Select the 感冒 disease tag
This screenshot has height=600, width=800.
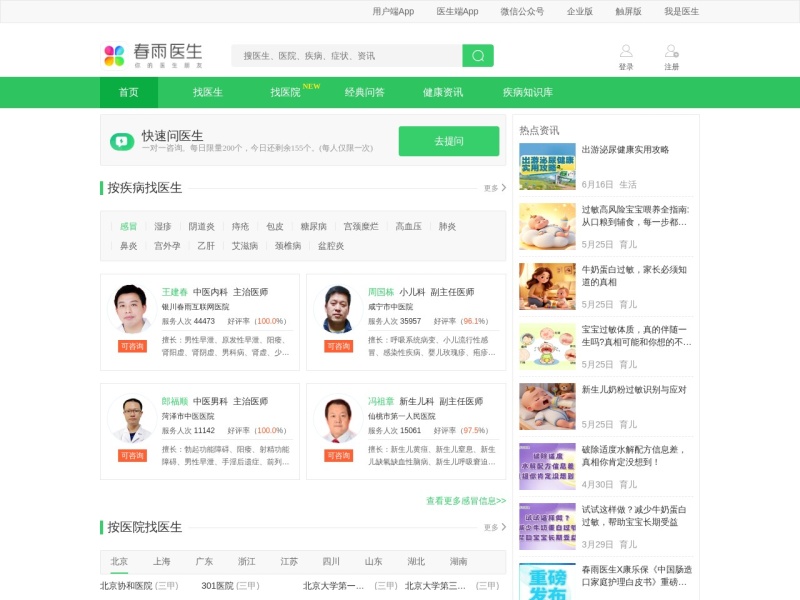pyautogui.click(x=129, y=227)
